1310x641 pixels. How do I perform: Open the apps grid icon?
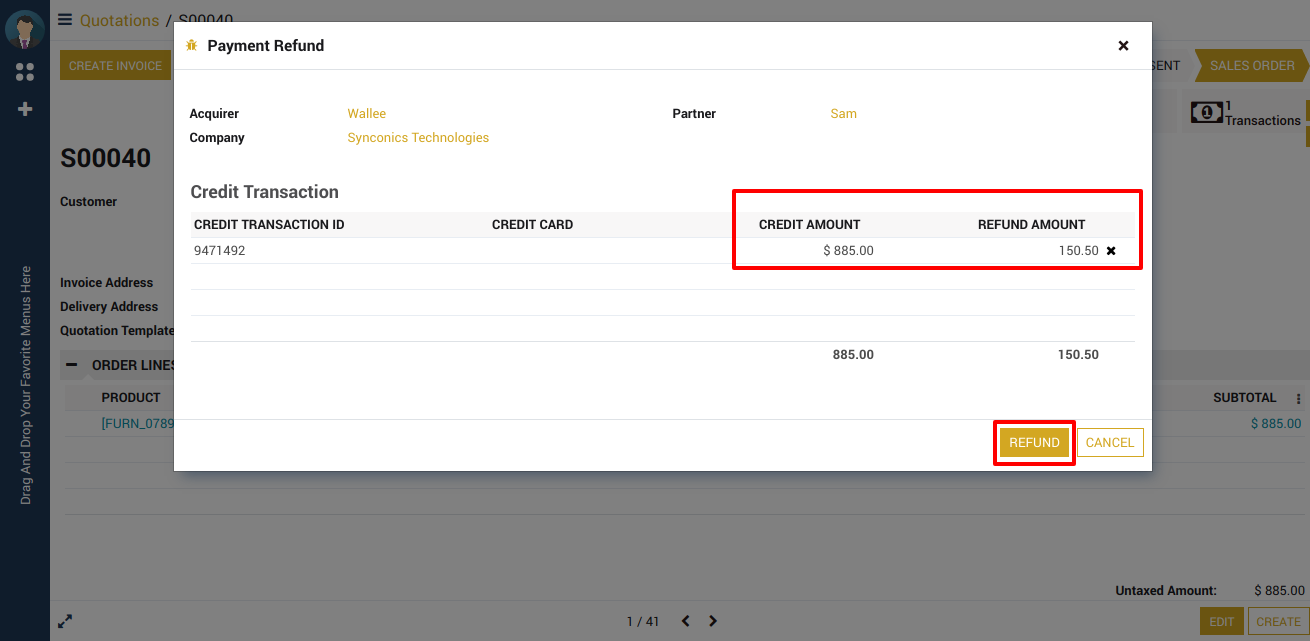[x=25, y=72]
